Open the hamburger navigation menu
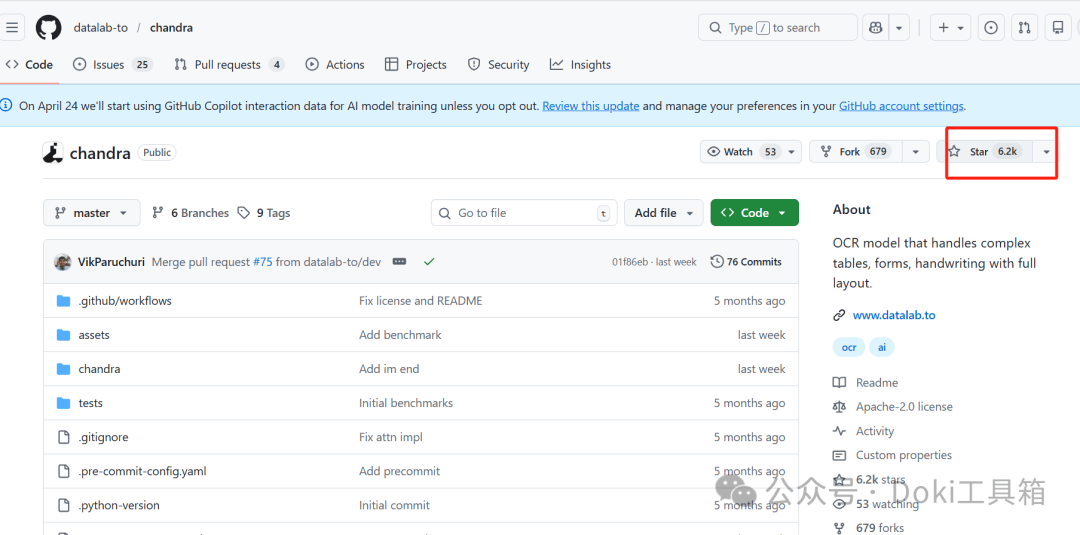The height and width of the screenshot is (535, 1080). (13, 28)
